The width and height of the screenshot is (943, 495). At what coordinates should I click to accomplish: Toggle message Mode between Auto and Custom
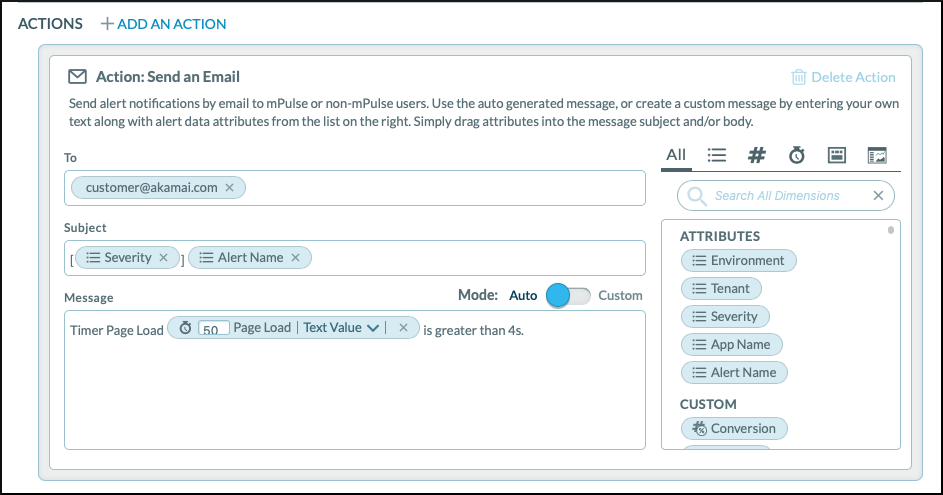pos(568,295)
